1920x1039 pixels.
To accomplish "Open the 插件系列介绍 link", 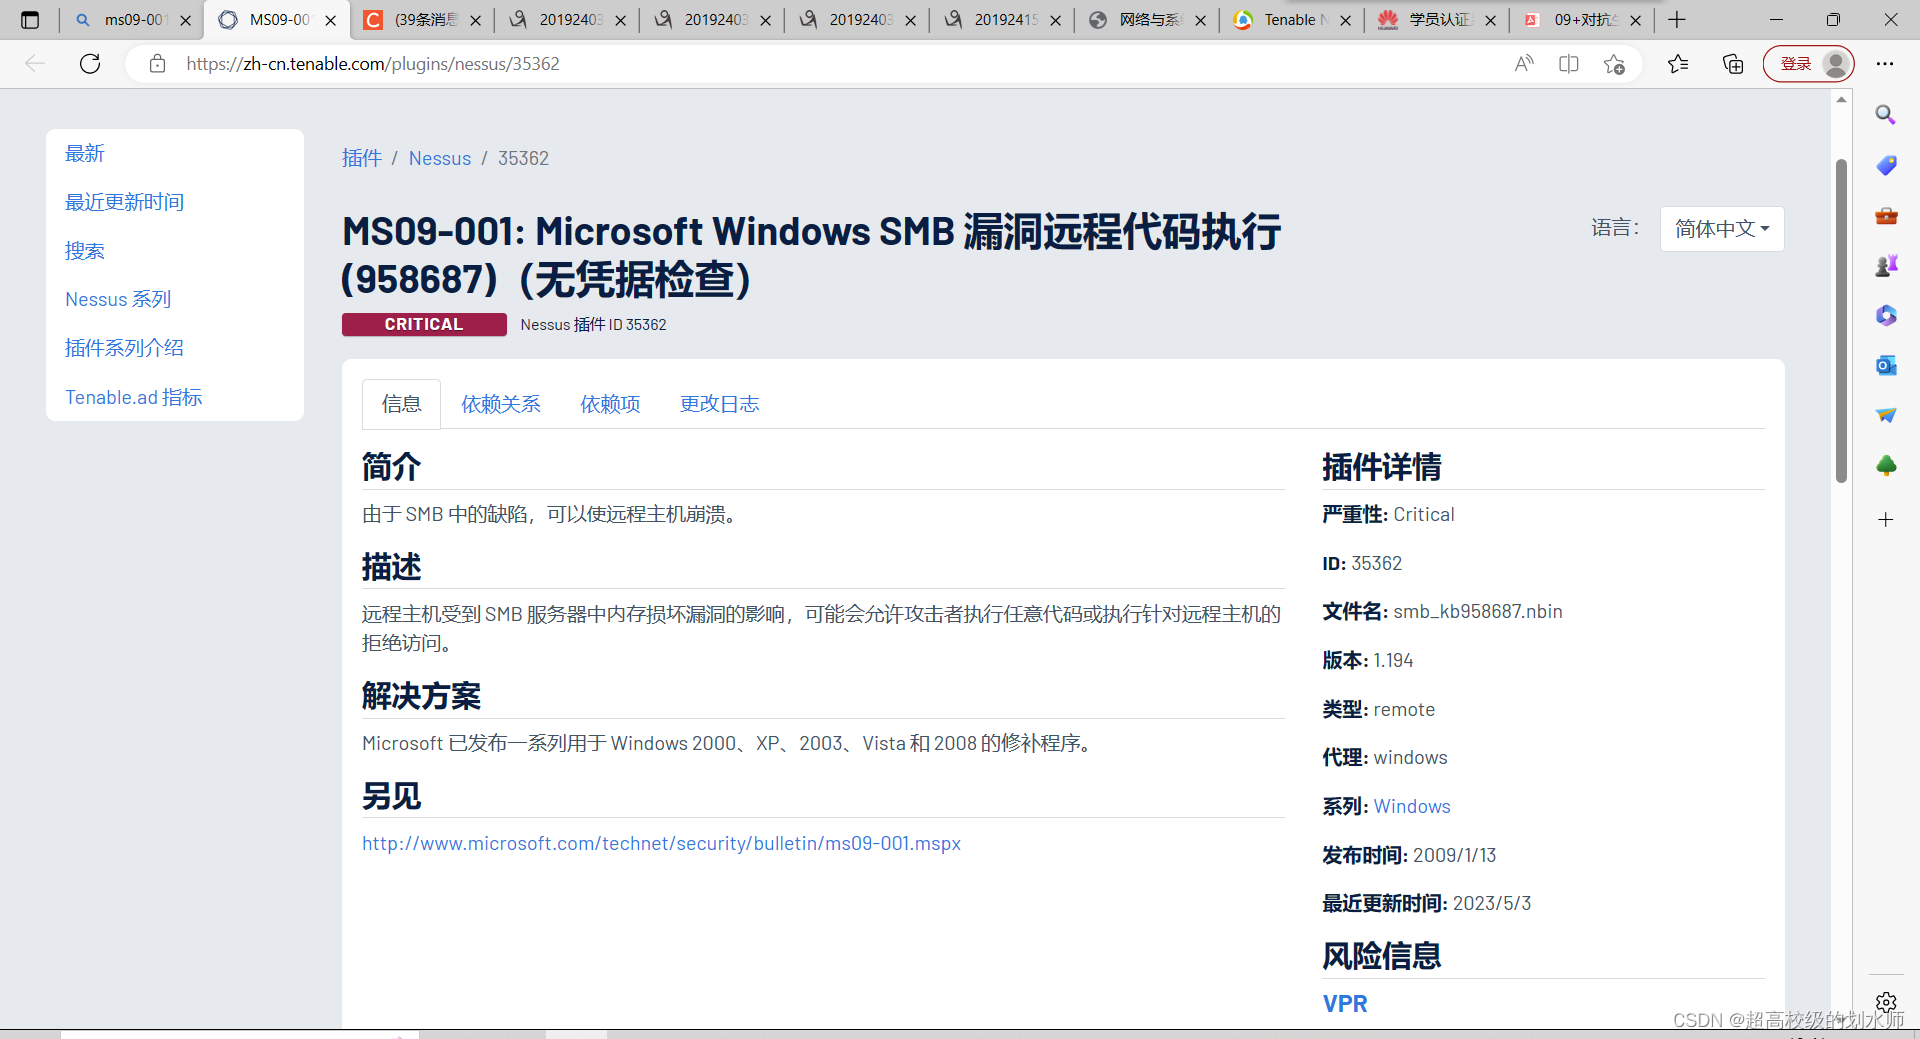I will (x=124, y=348).
